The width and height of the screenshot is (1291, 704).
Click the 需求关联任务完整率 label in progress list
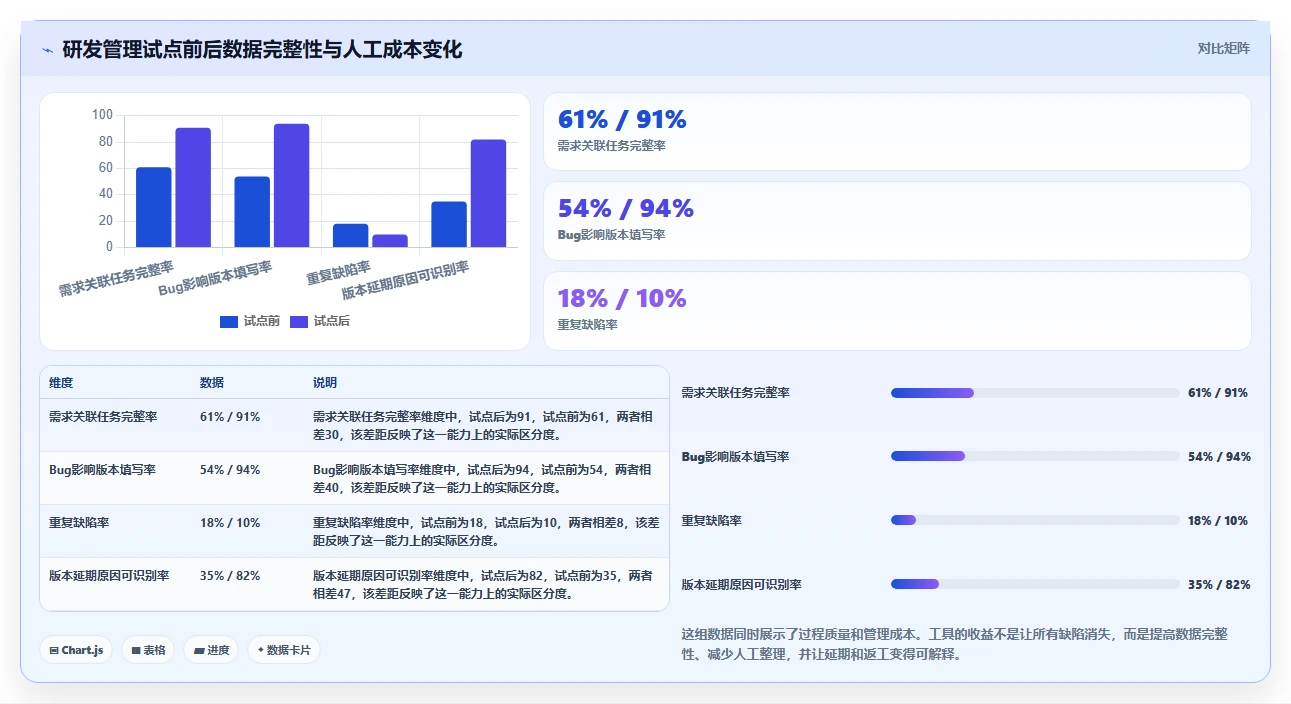pos(735,393)
